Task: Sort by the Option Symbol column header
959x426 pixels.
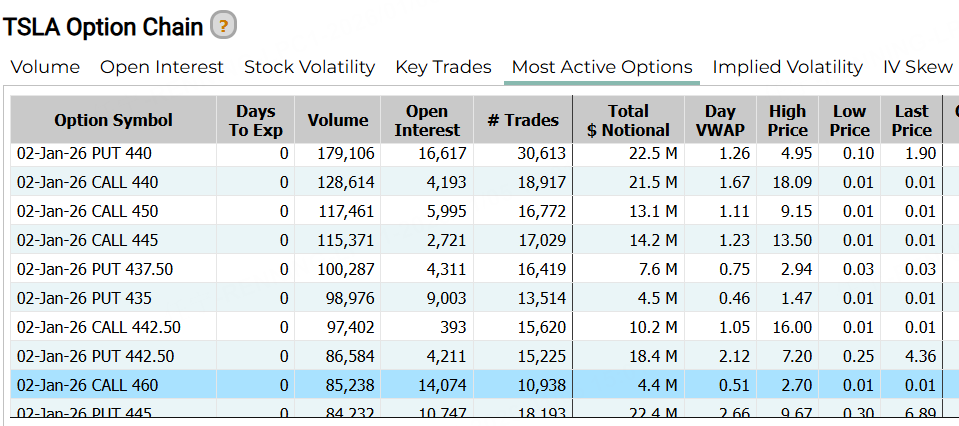Action: (x=113, y=120)
